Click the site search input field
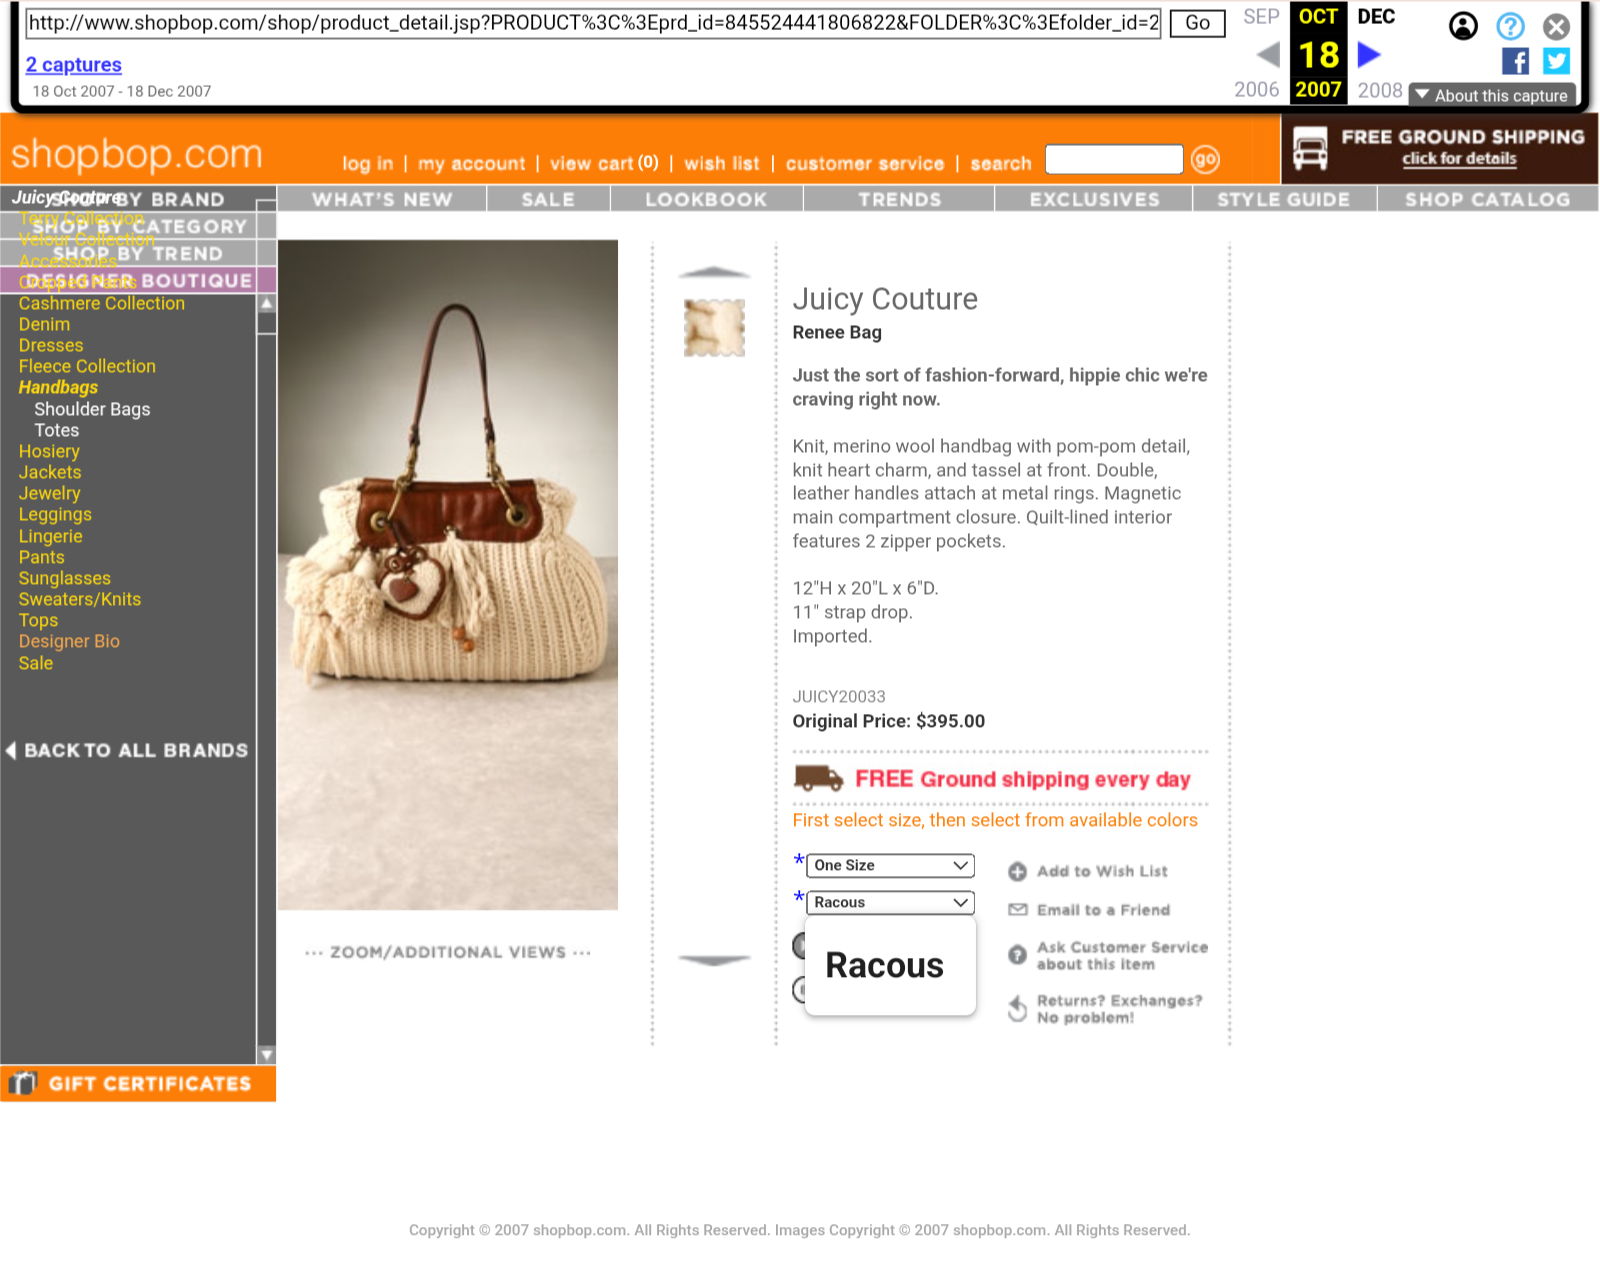The height and width of the screenshot is (1280, 1600). 1114,160
